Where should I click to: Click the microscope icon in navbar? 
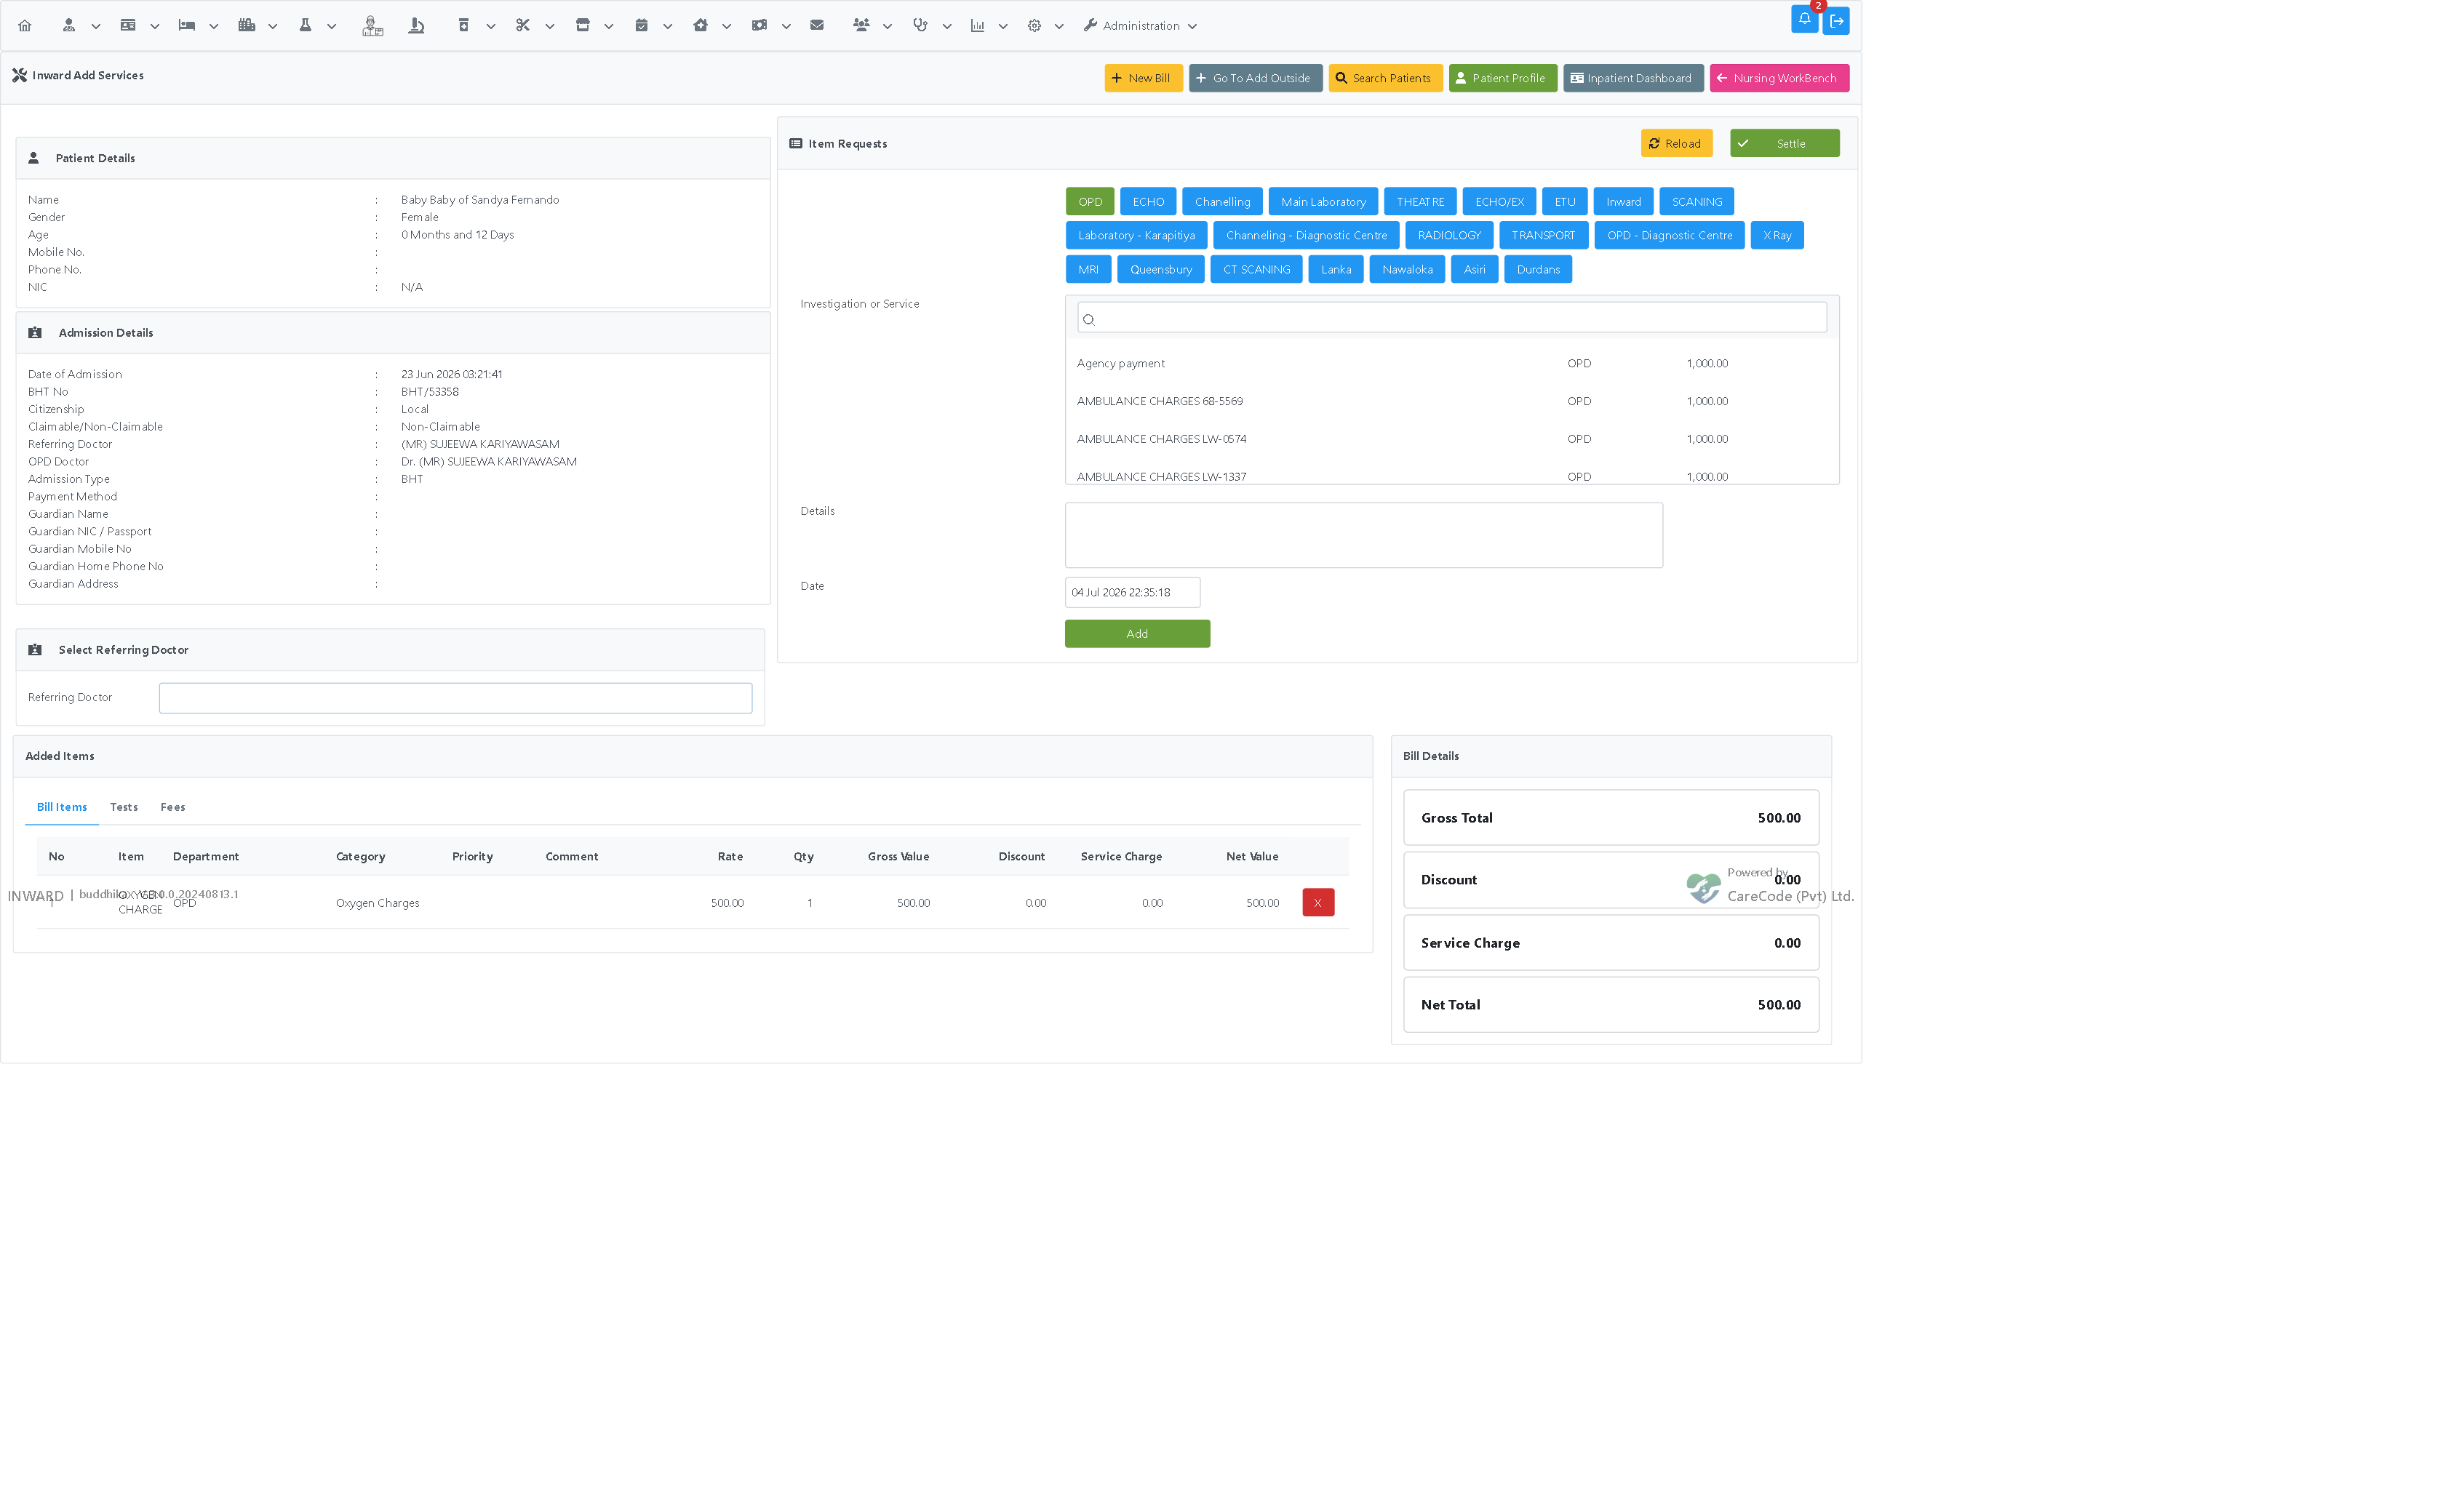[x=417, y=26]
